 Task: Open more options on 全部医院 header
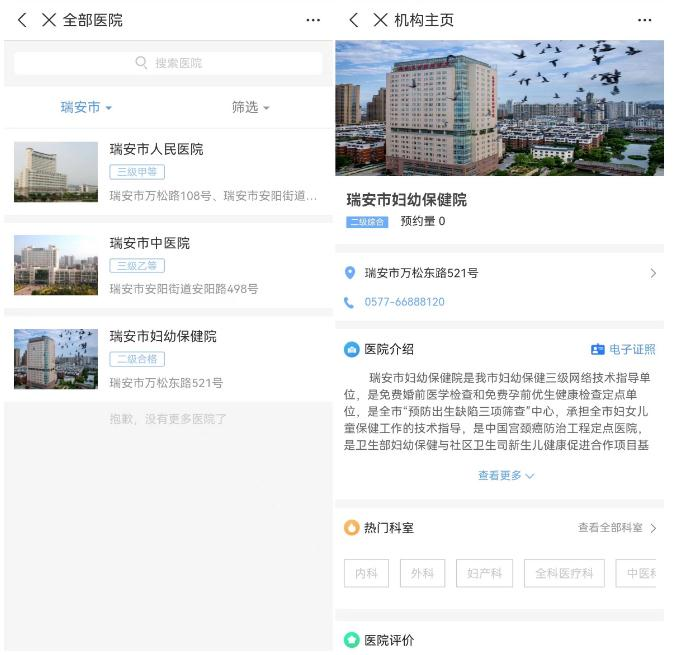pyautogui.click(x=313, y=20)
